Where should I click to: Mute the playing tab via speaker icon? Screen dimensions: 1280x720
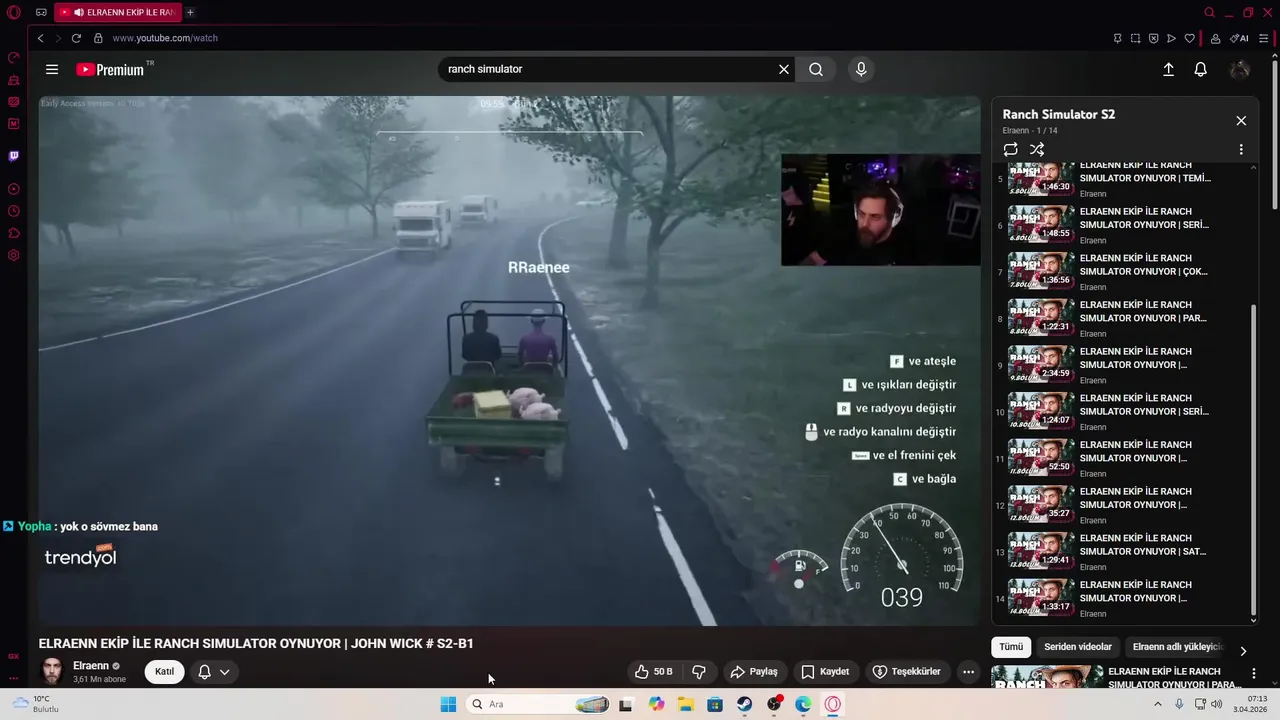[x=78, y=12]
